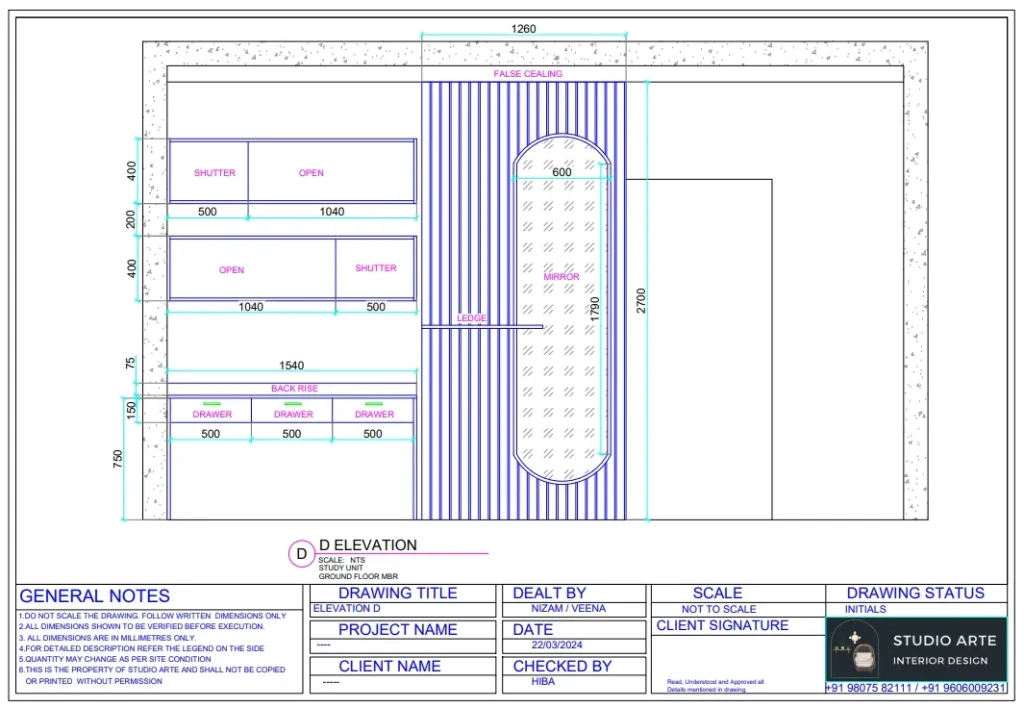Click the LEDGE label on the drawing

click(x=471, y=318)
